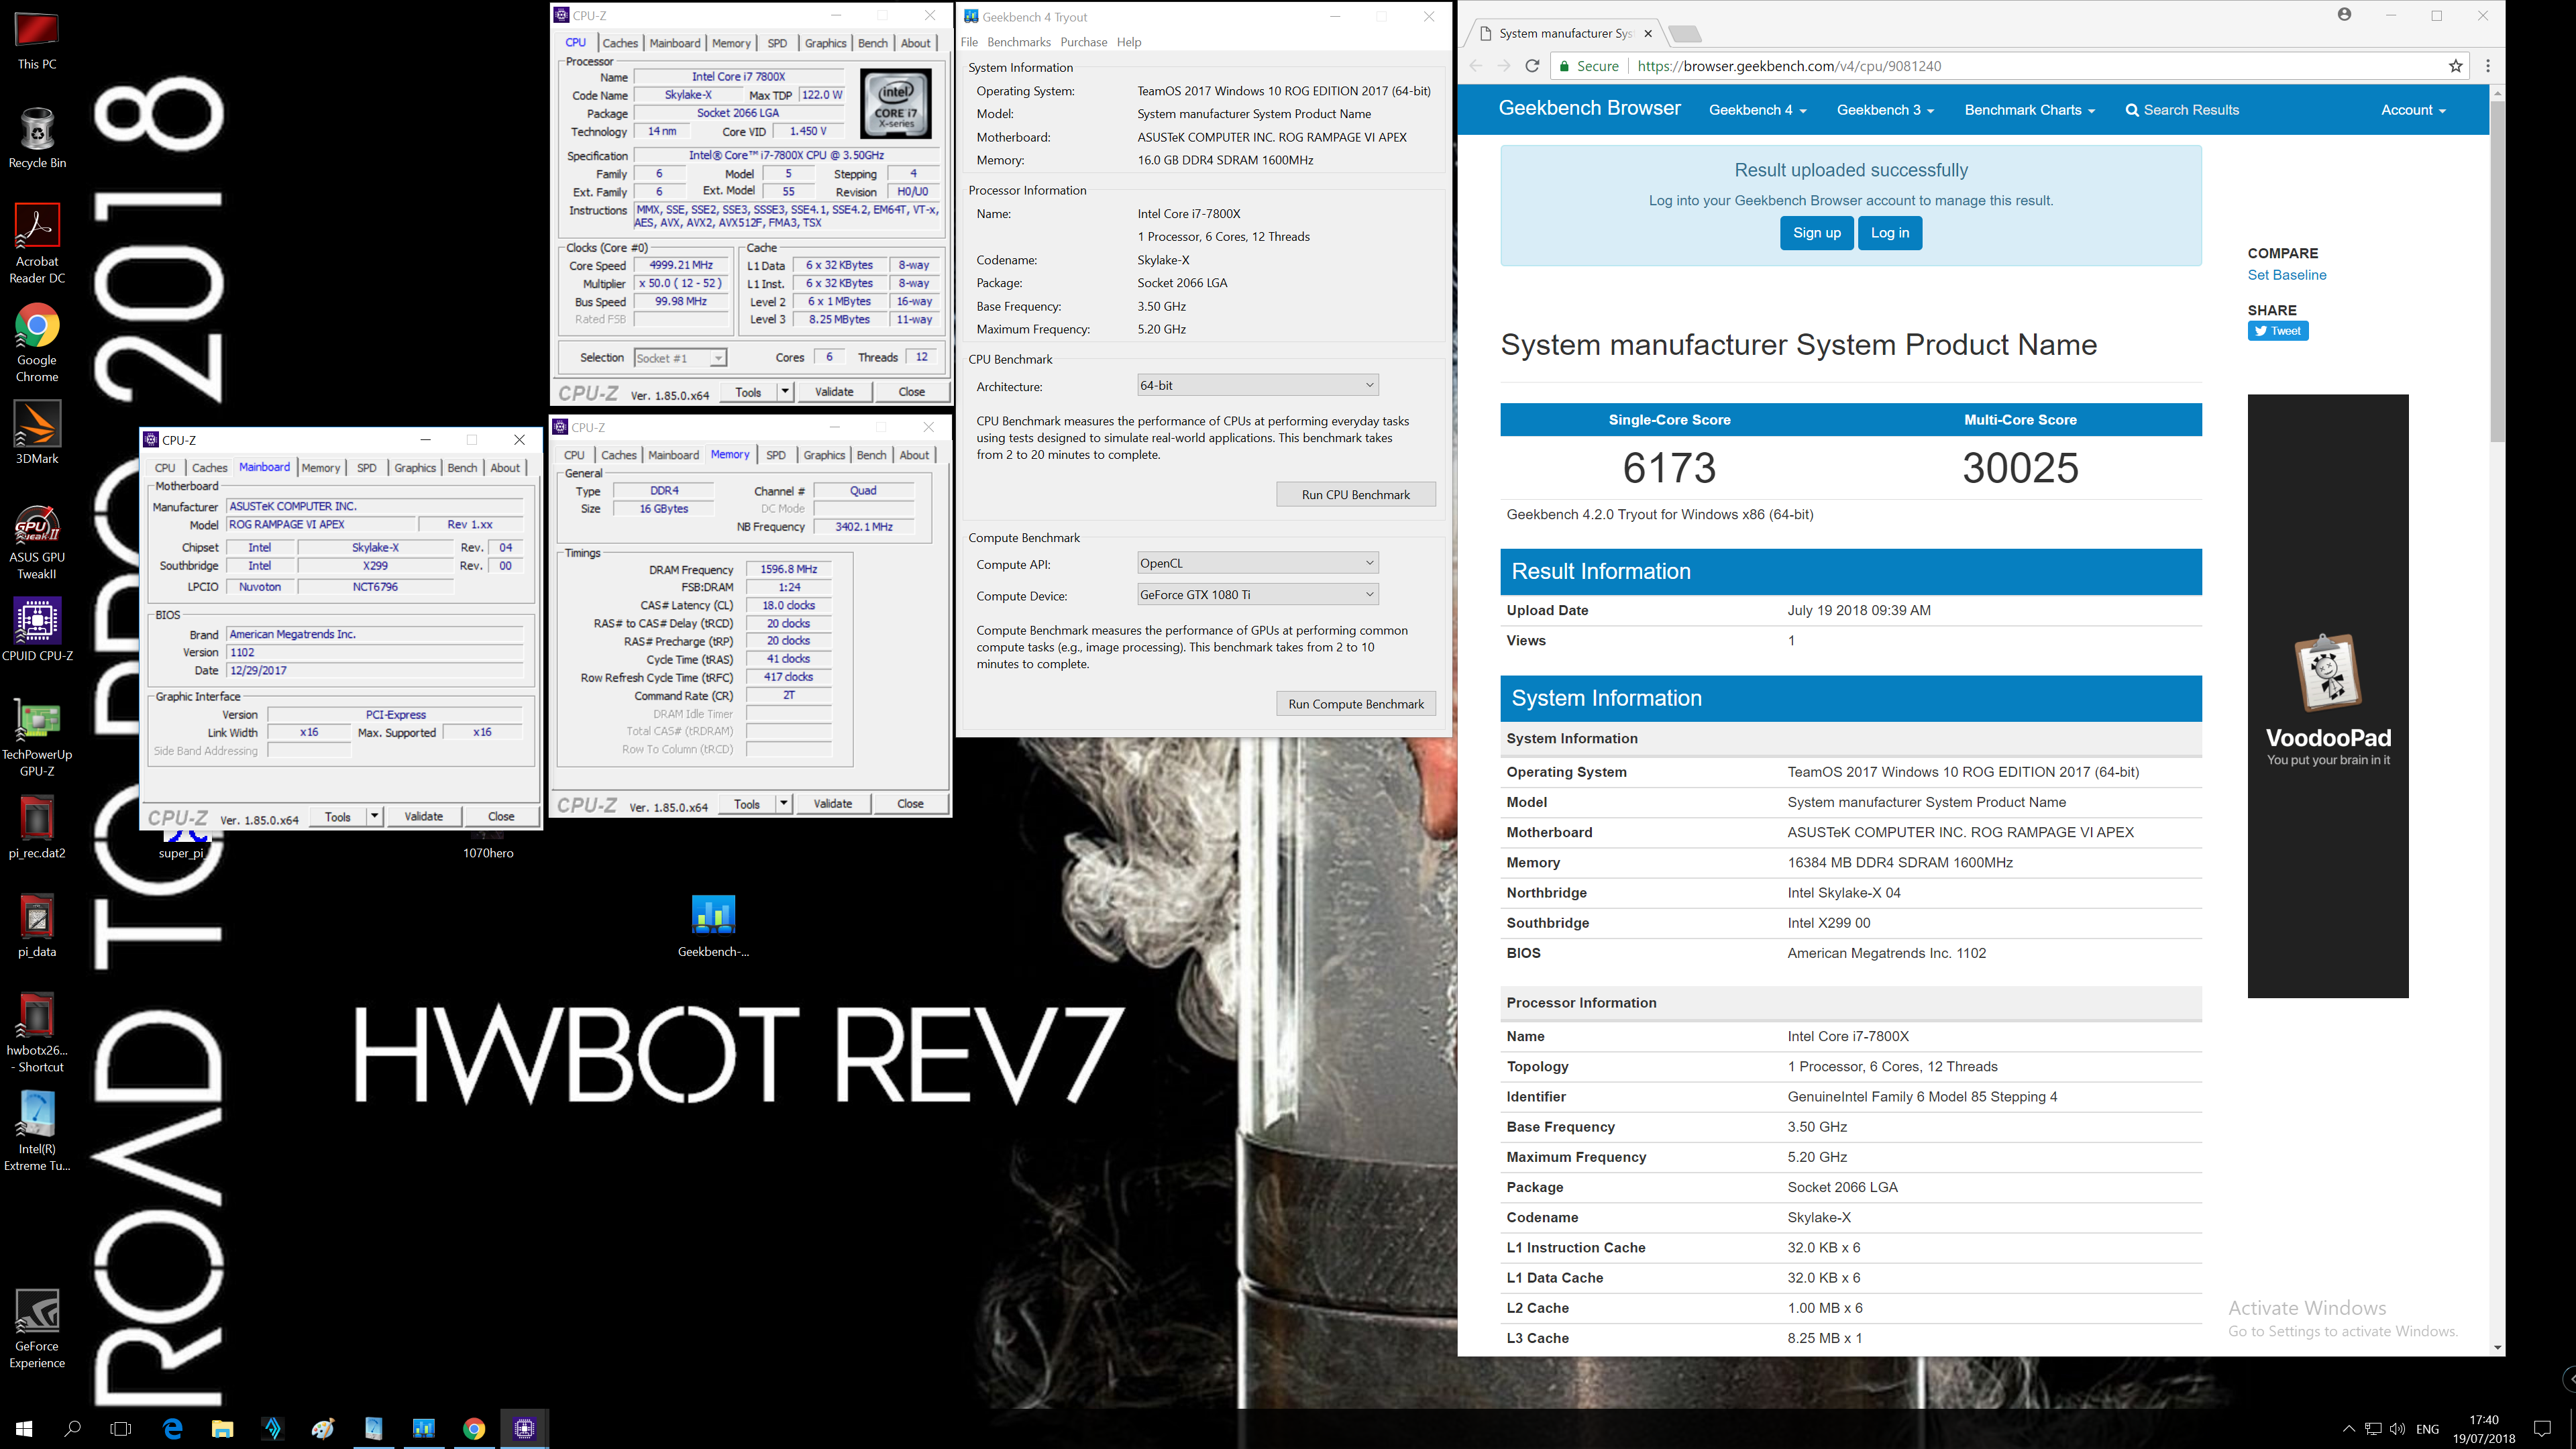
Task: Show hidden tray icons chevron
Action: coord(2349,1428)
